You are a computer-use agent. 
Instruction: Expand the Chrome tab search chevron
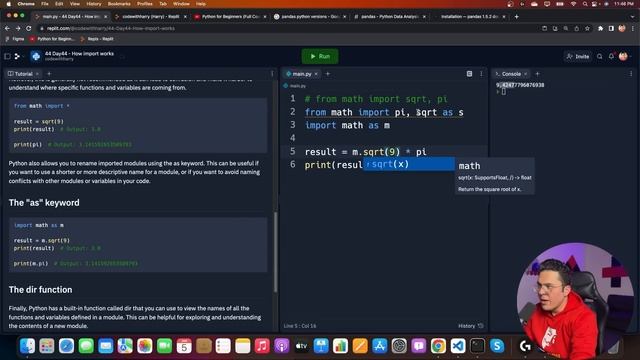point(633,17)
